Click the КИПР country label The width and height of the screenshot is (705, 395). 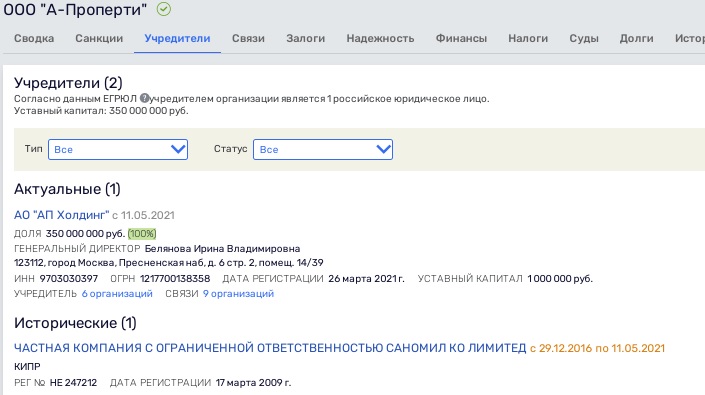(27, 367)
